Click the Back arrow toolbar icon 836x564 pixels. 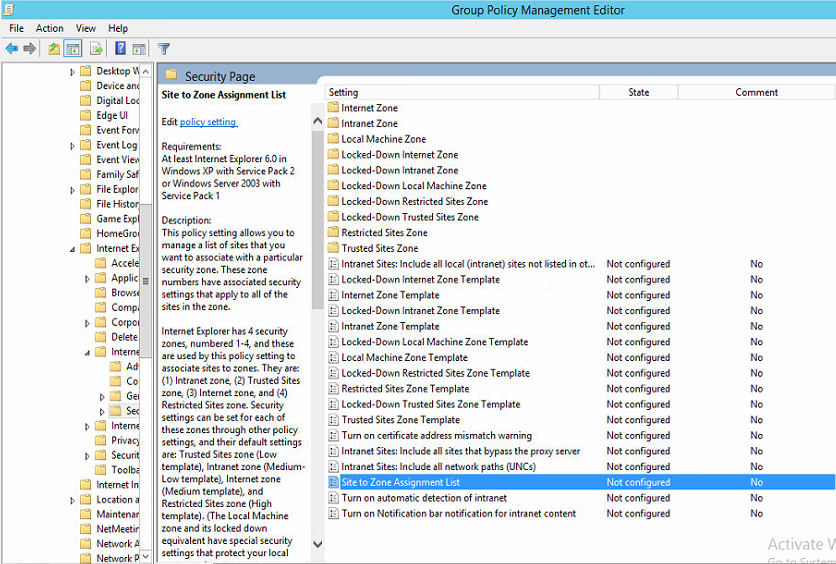tap(12, 49)
